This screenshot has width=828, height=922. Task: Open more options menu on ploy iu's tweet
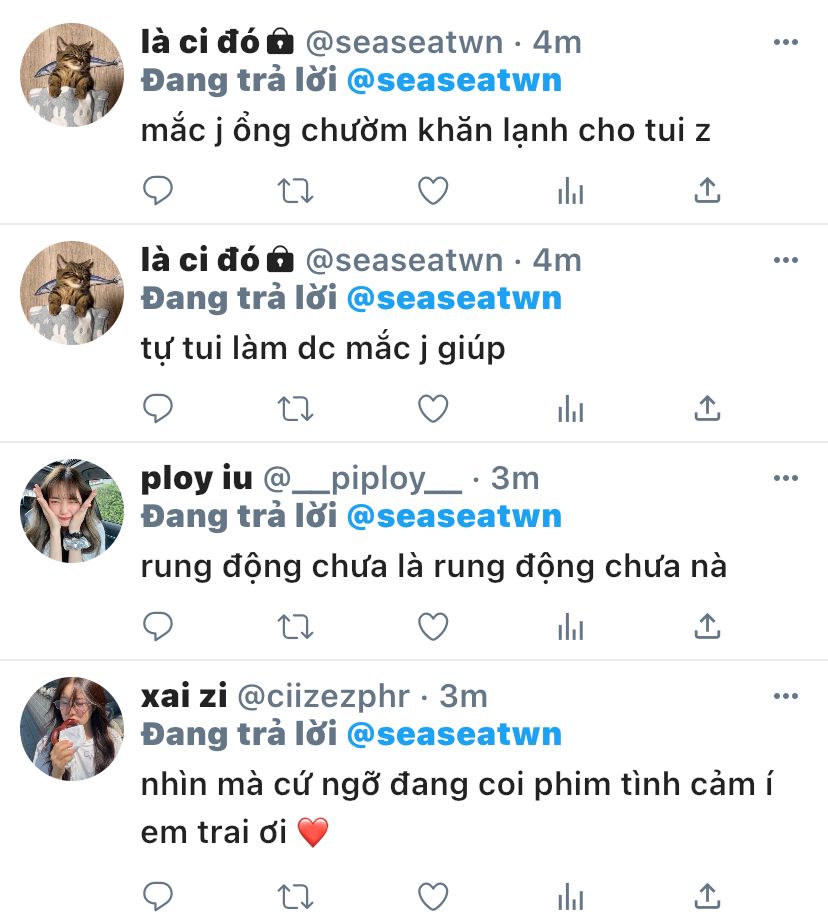point(786,477)
